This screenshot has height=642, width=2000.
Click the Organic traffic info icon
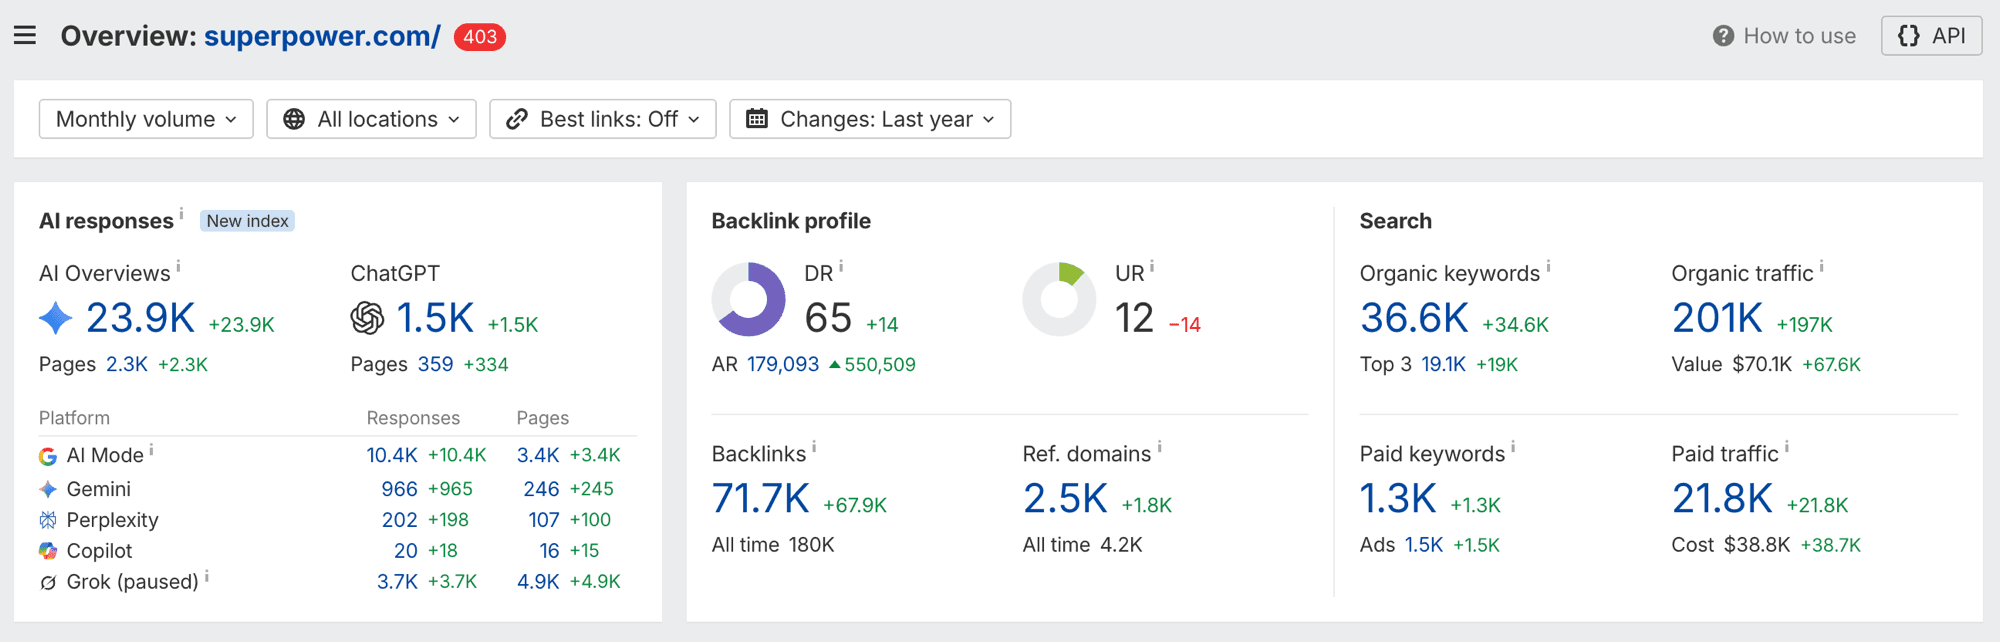click(1821, 266)
